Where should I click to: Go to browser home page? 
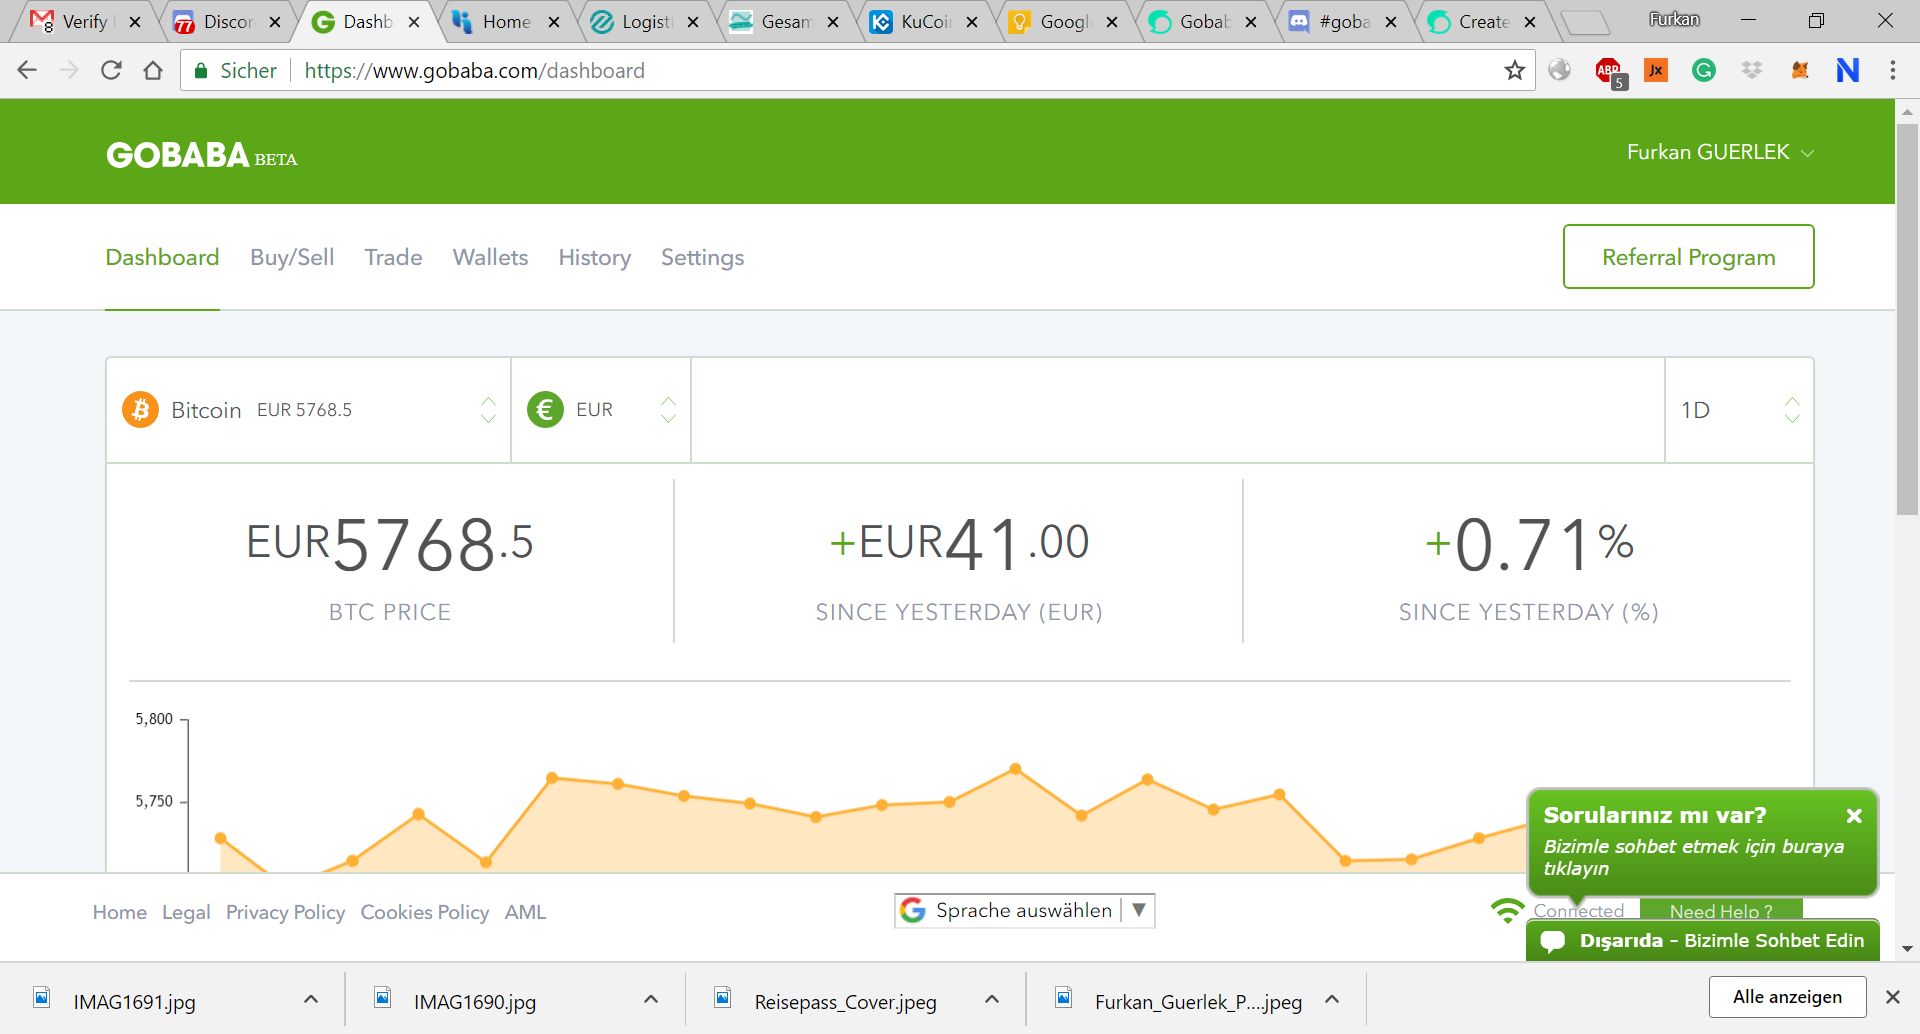point(153,70)
